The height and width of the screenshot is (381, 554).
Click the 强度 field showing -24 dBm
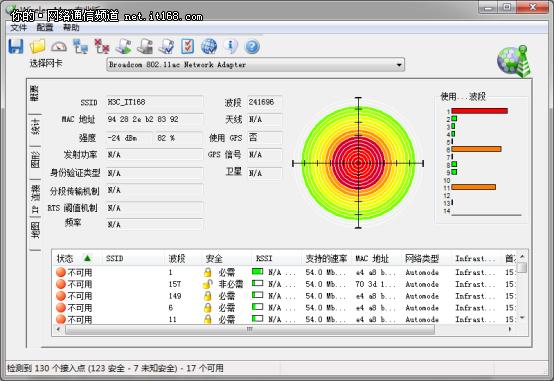[129, 138]
